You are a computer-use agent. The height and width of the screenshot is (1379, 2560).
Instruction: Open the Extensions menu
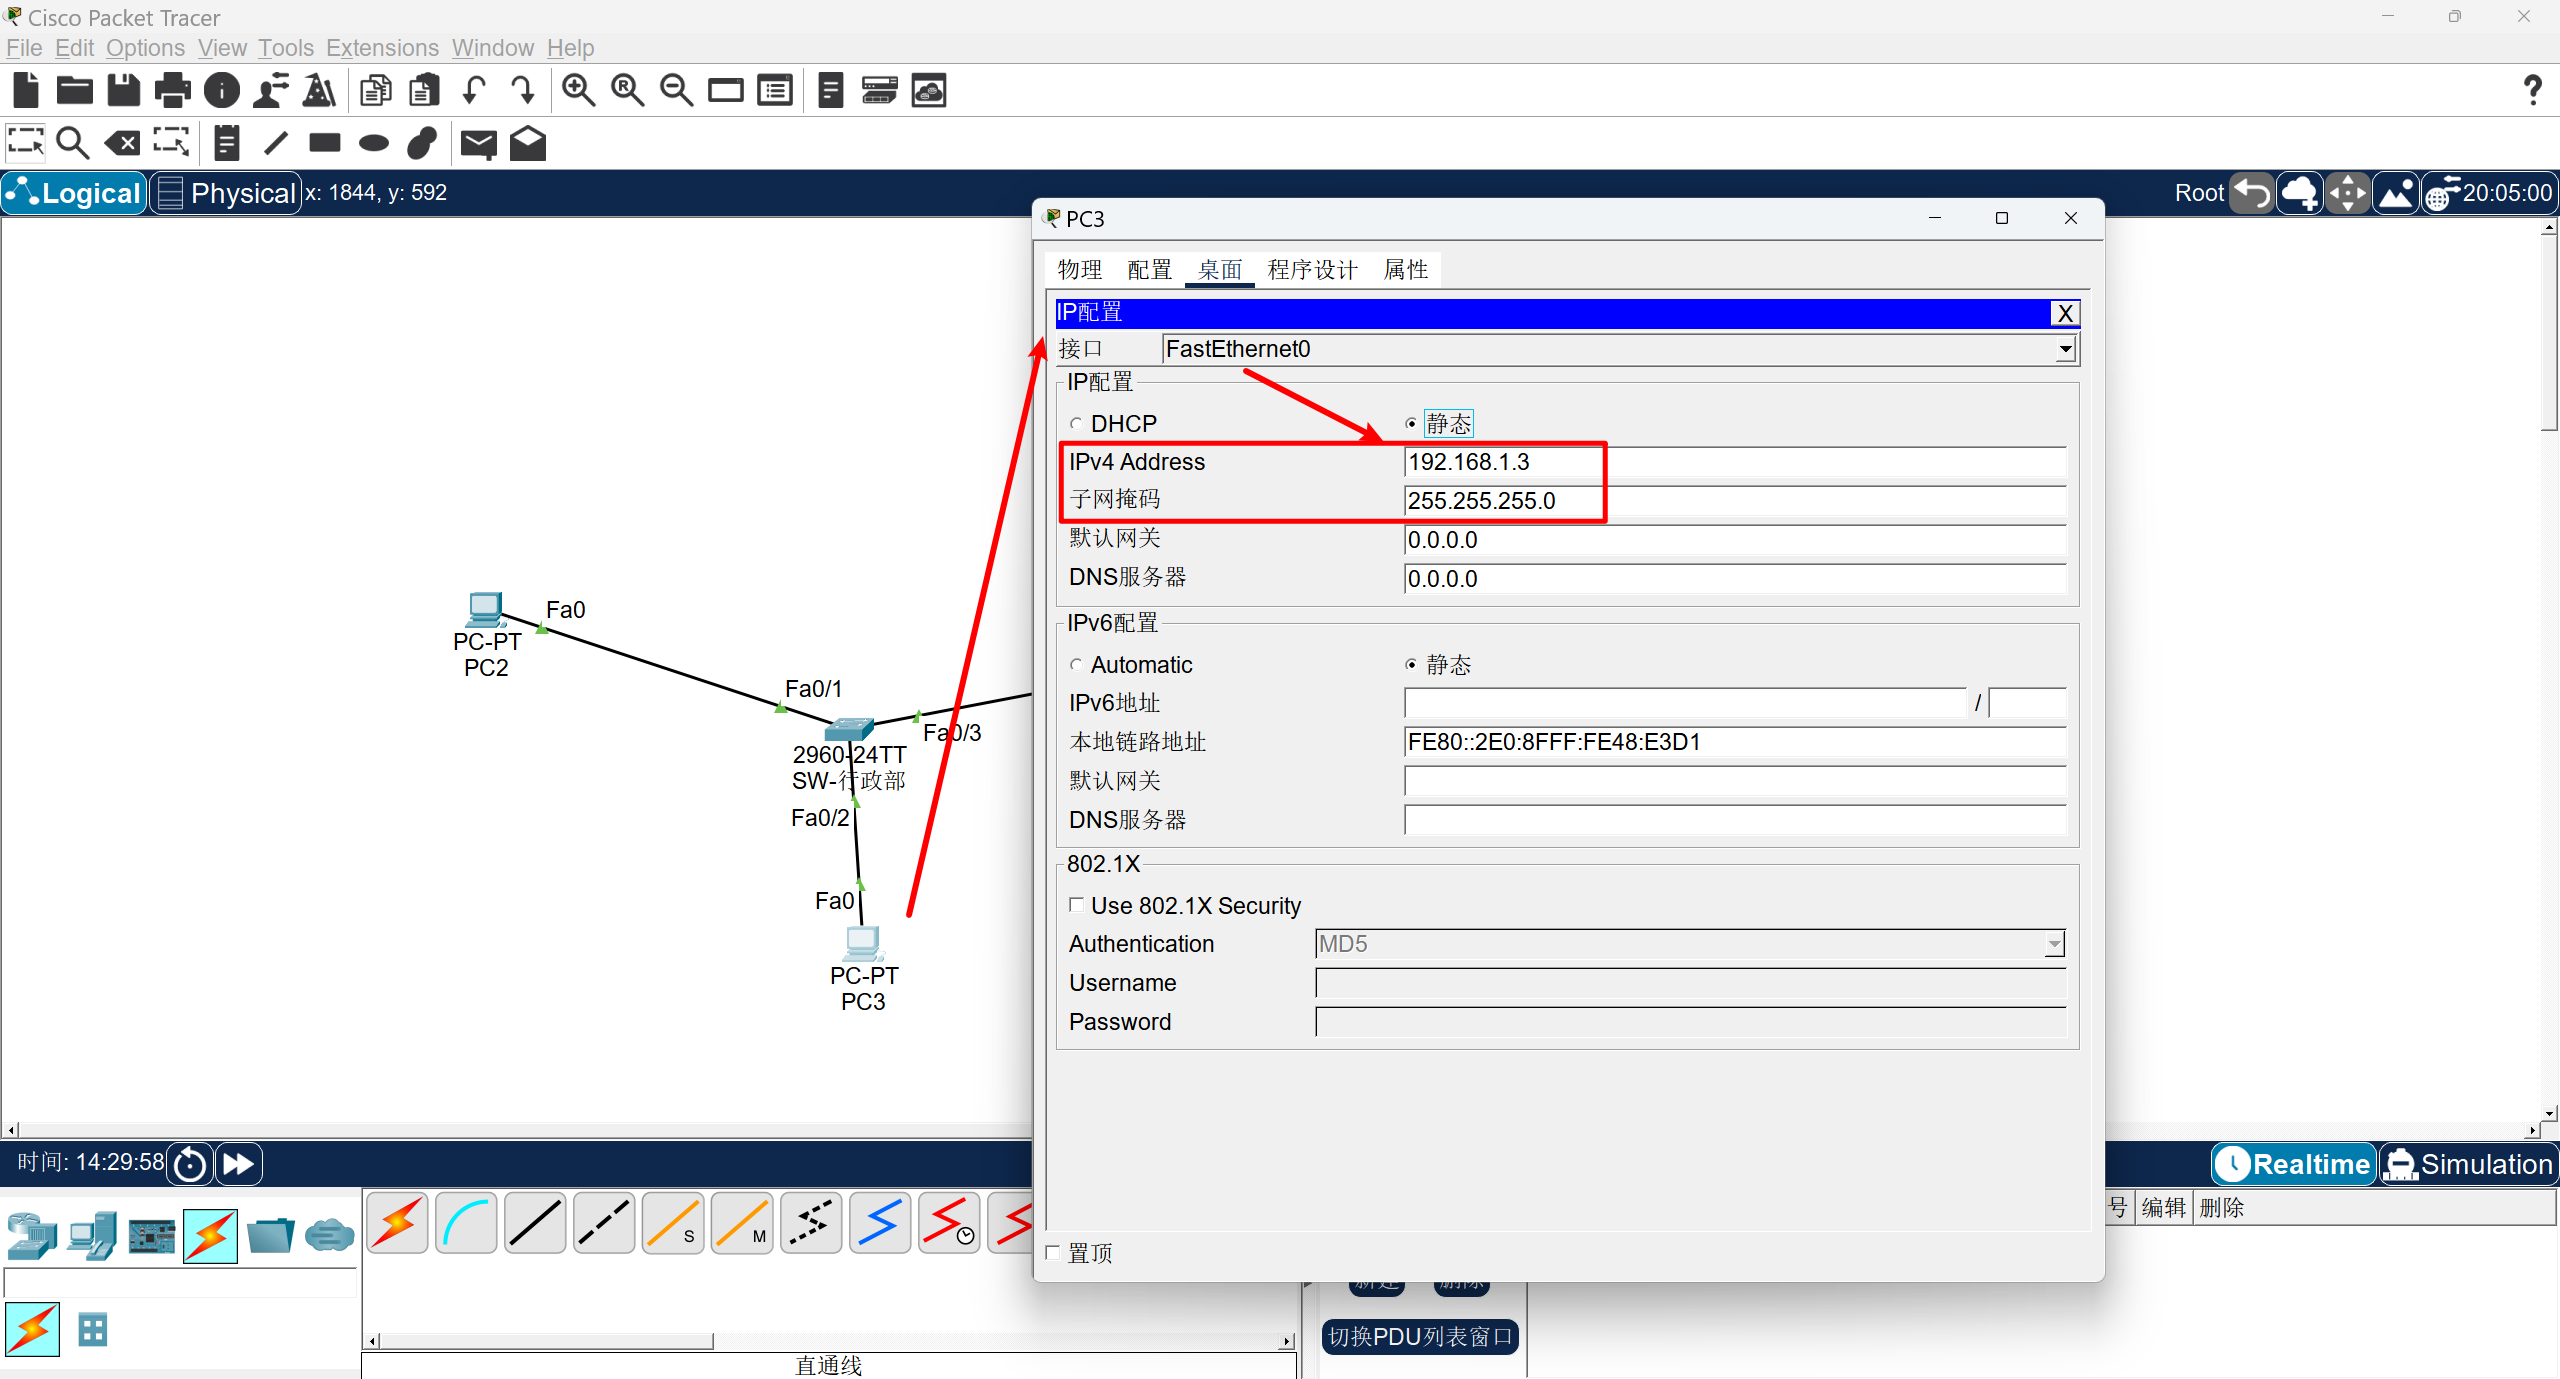click(x=383, y=48)
